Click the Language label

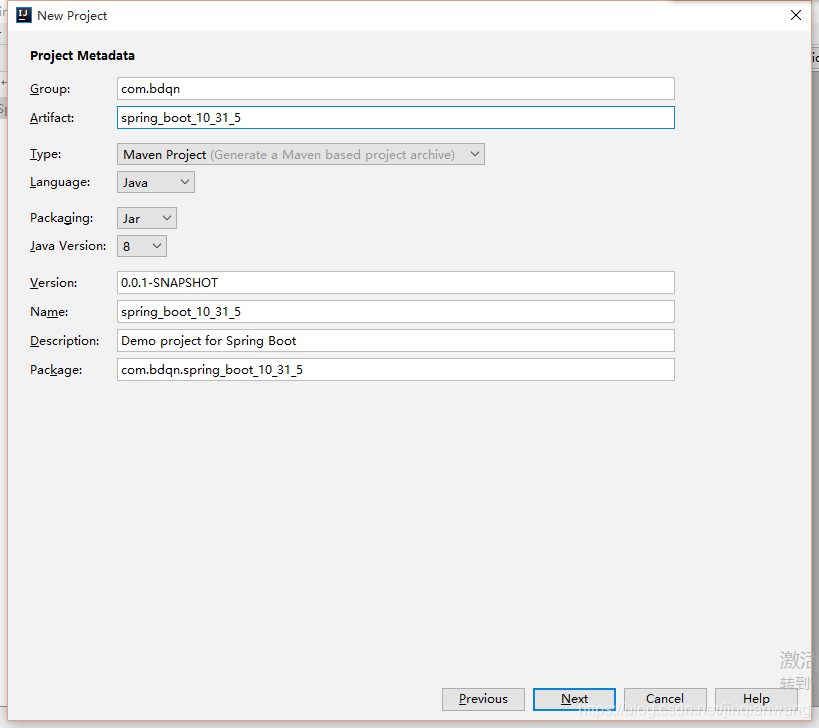pyautogui.click(x=60, y=182)
